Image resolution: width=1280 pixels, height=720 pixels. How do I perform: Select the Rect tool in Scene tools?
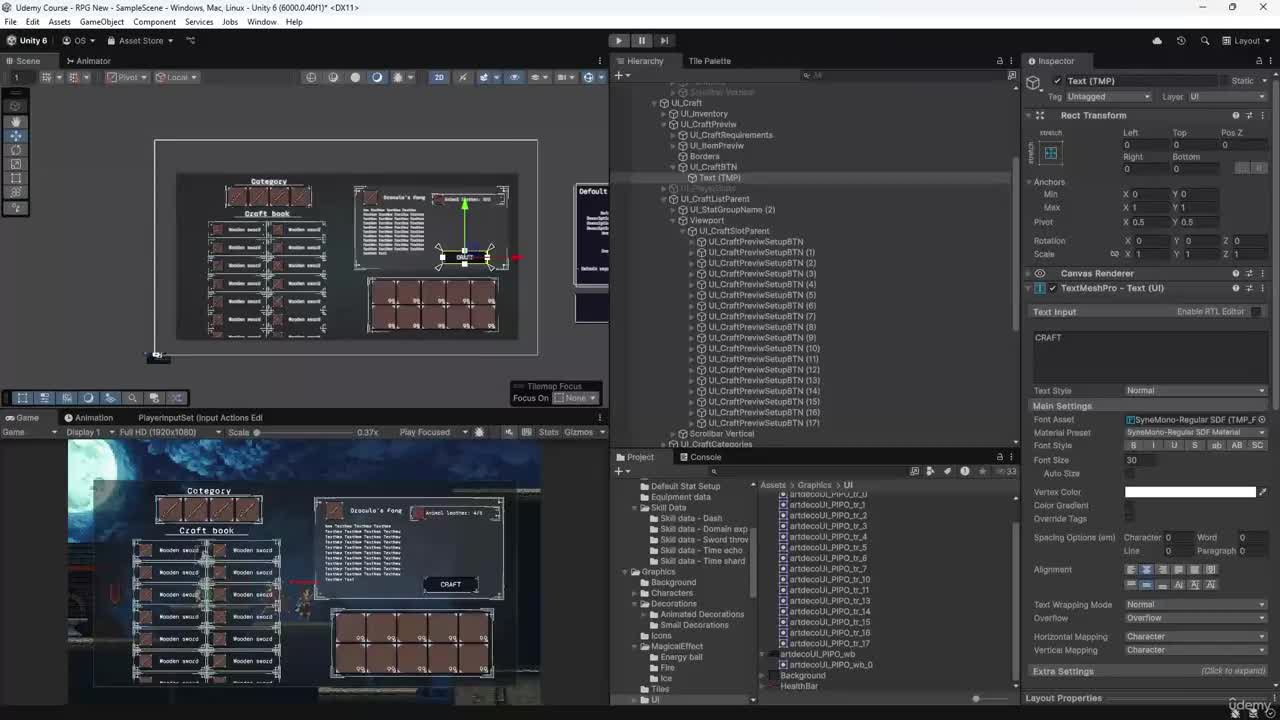point(16,178)
